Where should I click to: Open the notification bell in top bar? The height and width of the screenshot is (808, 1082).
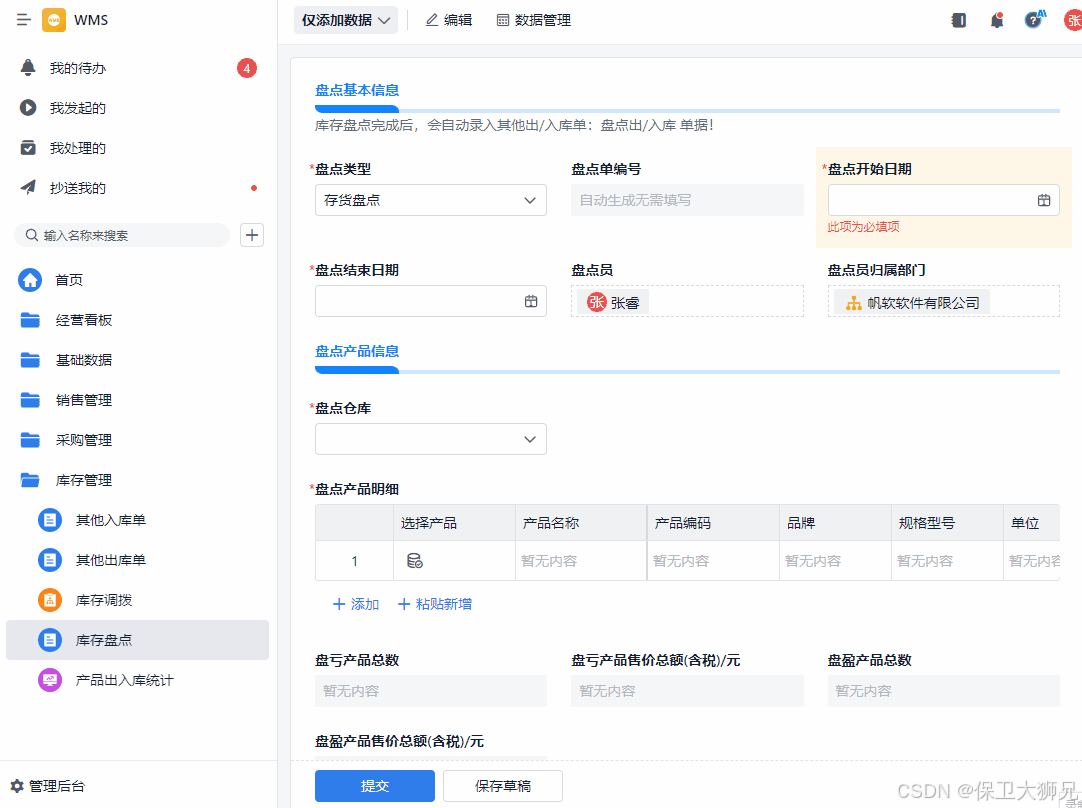(996, 20)
